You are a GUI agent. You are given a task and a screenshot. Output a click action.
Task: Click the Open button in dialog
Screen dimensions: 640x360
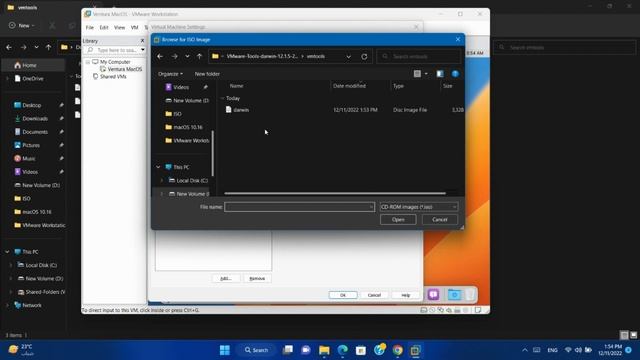[398, 220]
